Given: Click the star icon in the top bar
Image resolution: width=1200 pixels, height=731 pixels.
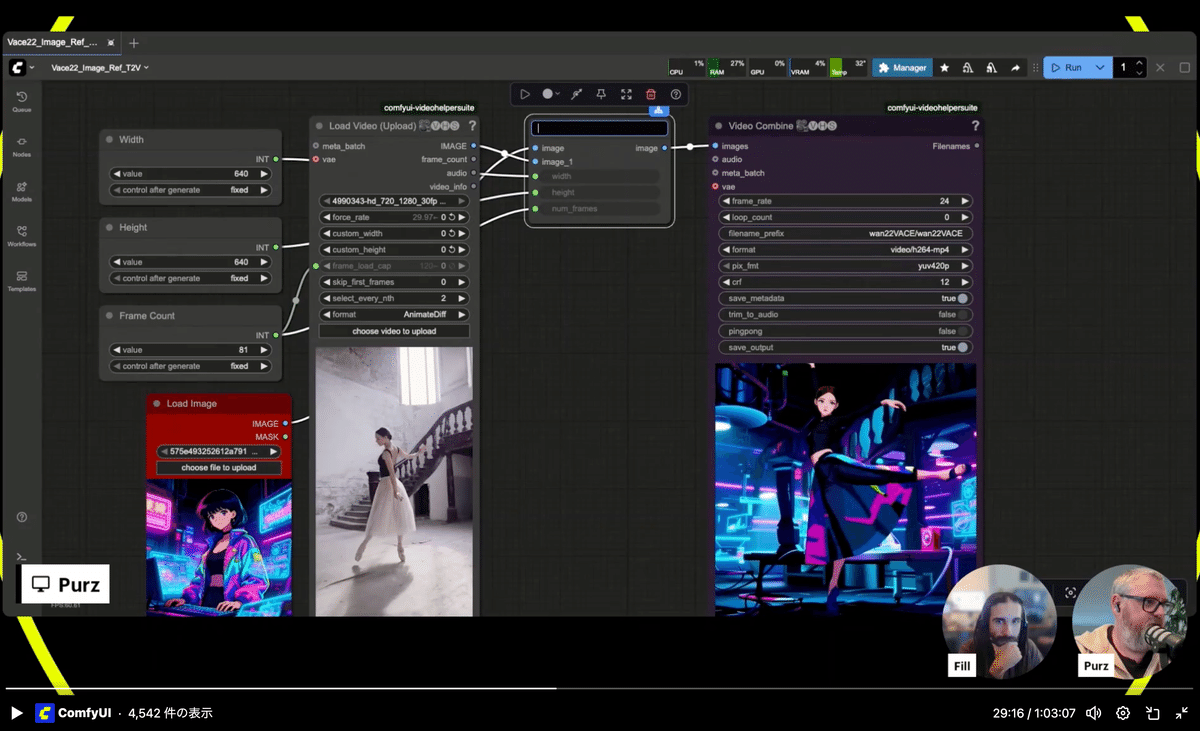Looking at the screenshot, I should 944,68.
